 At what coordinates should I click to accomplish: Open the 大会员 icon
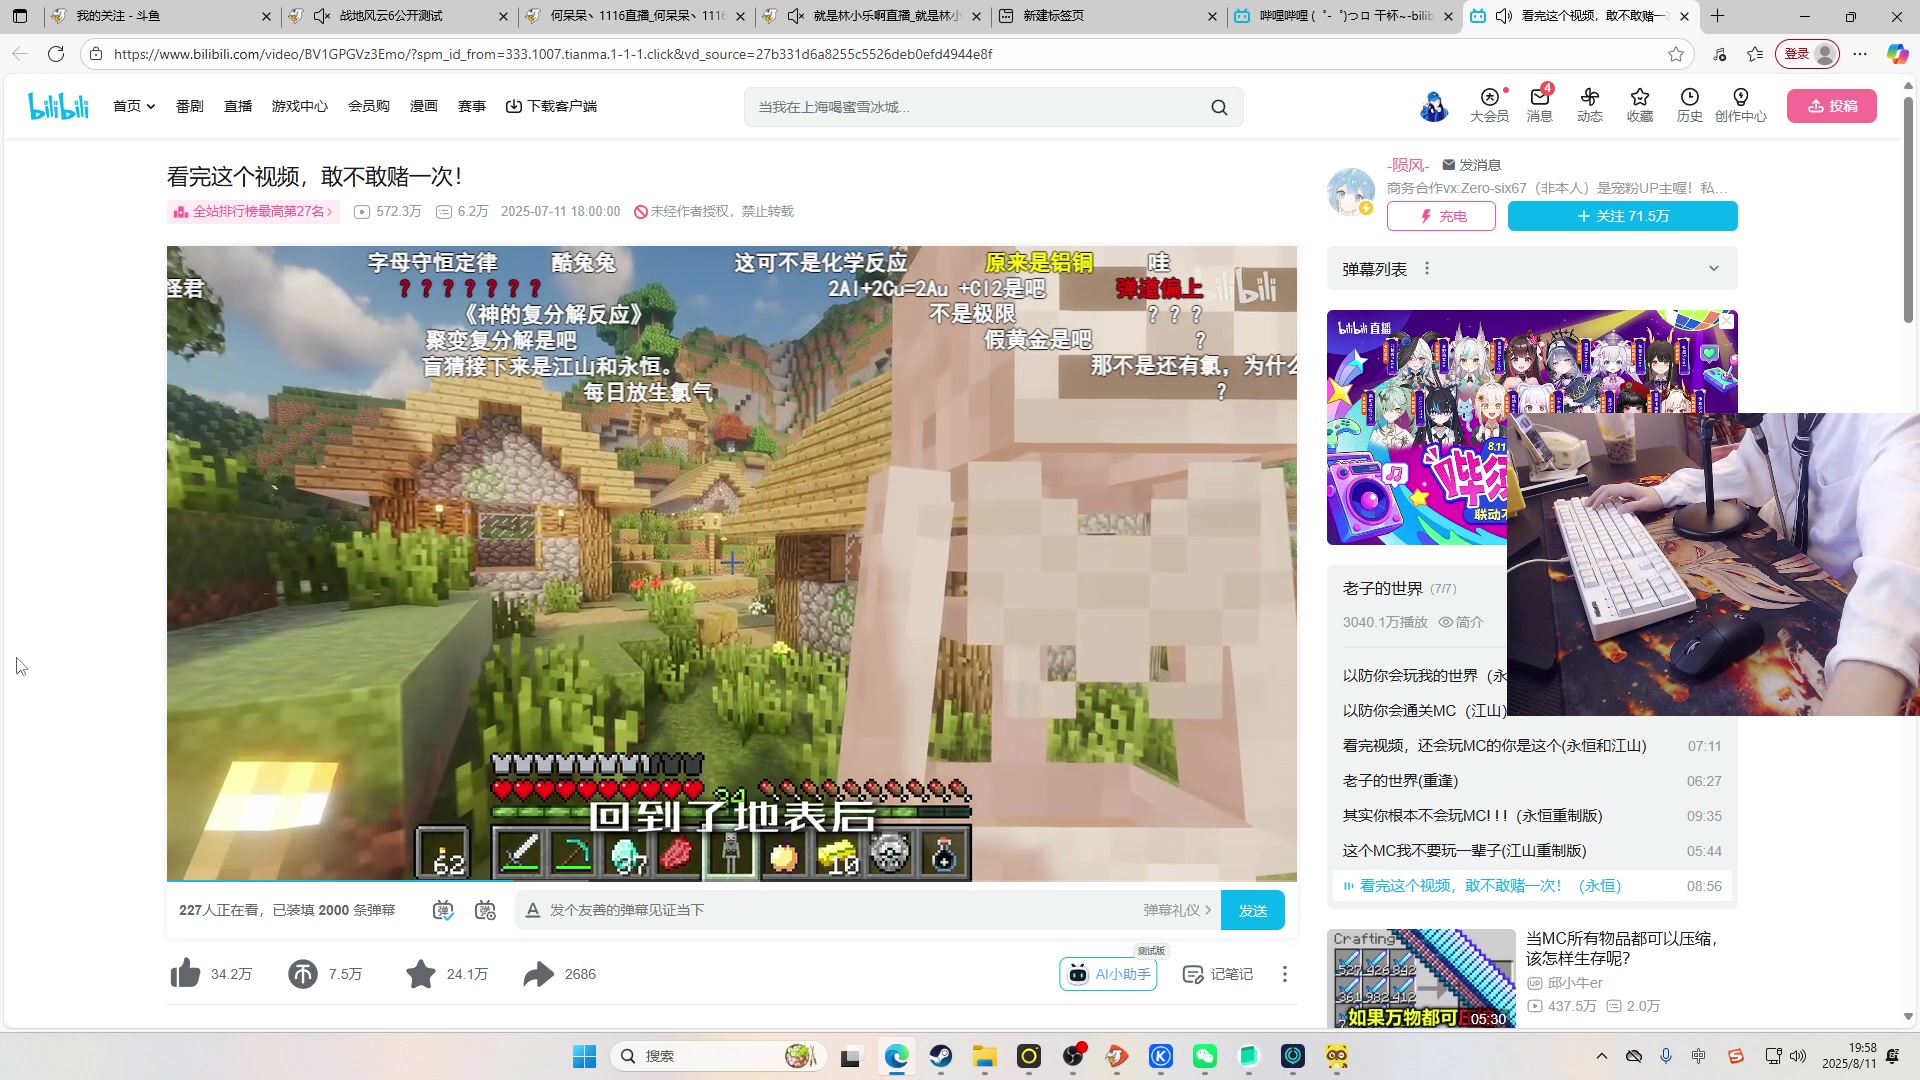(1489, 105)
